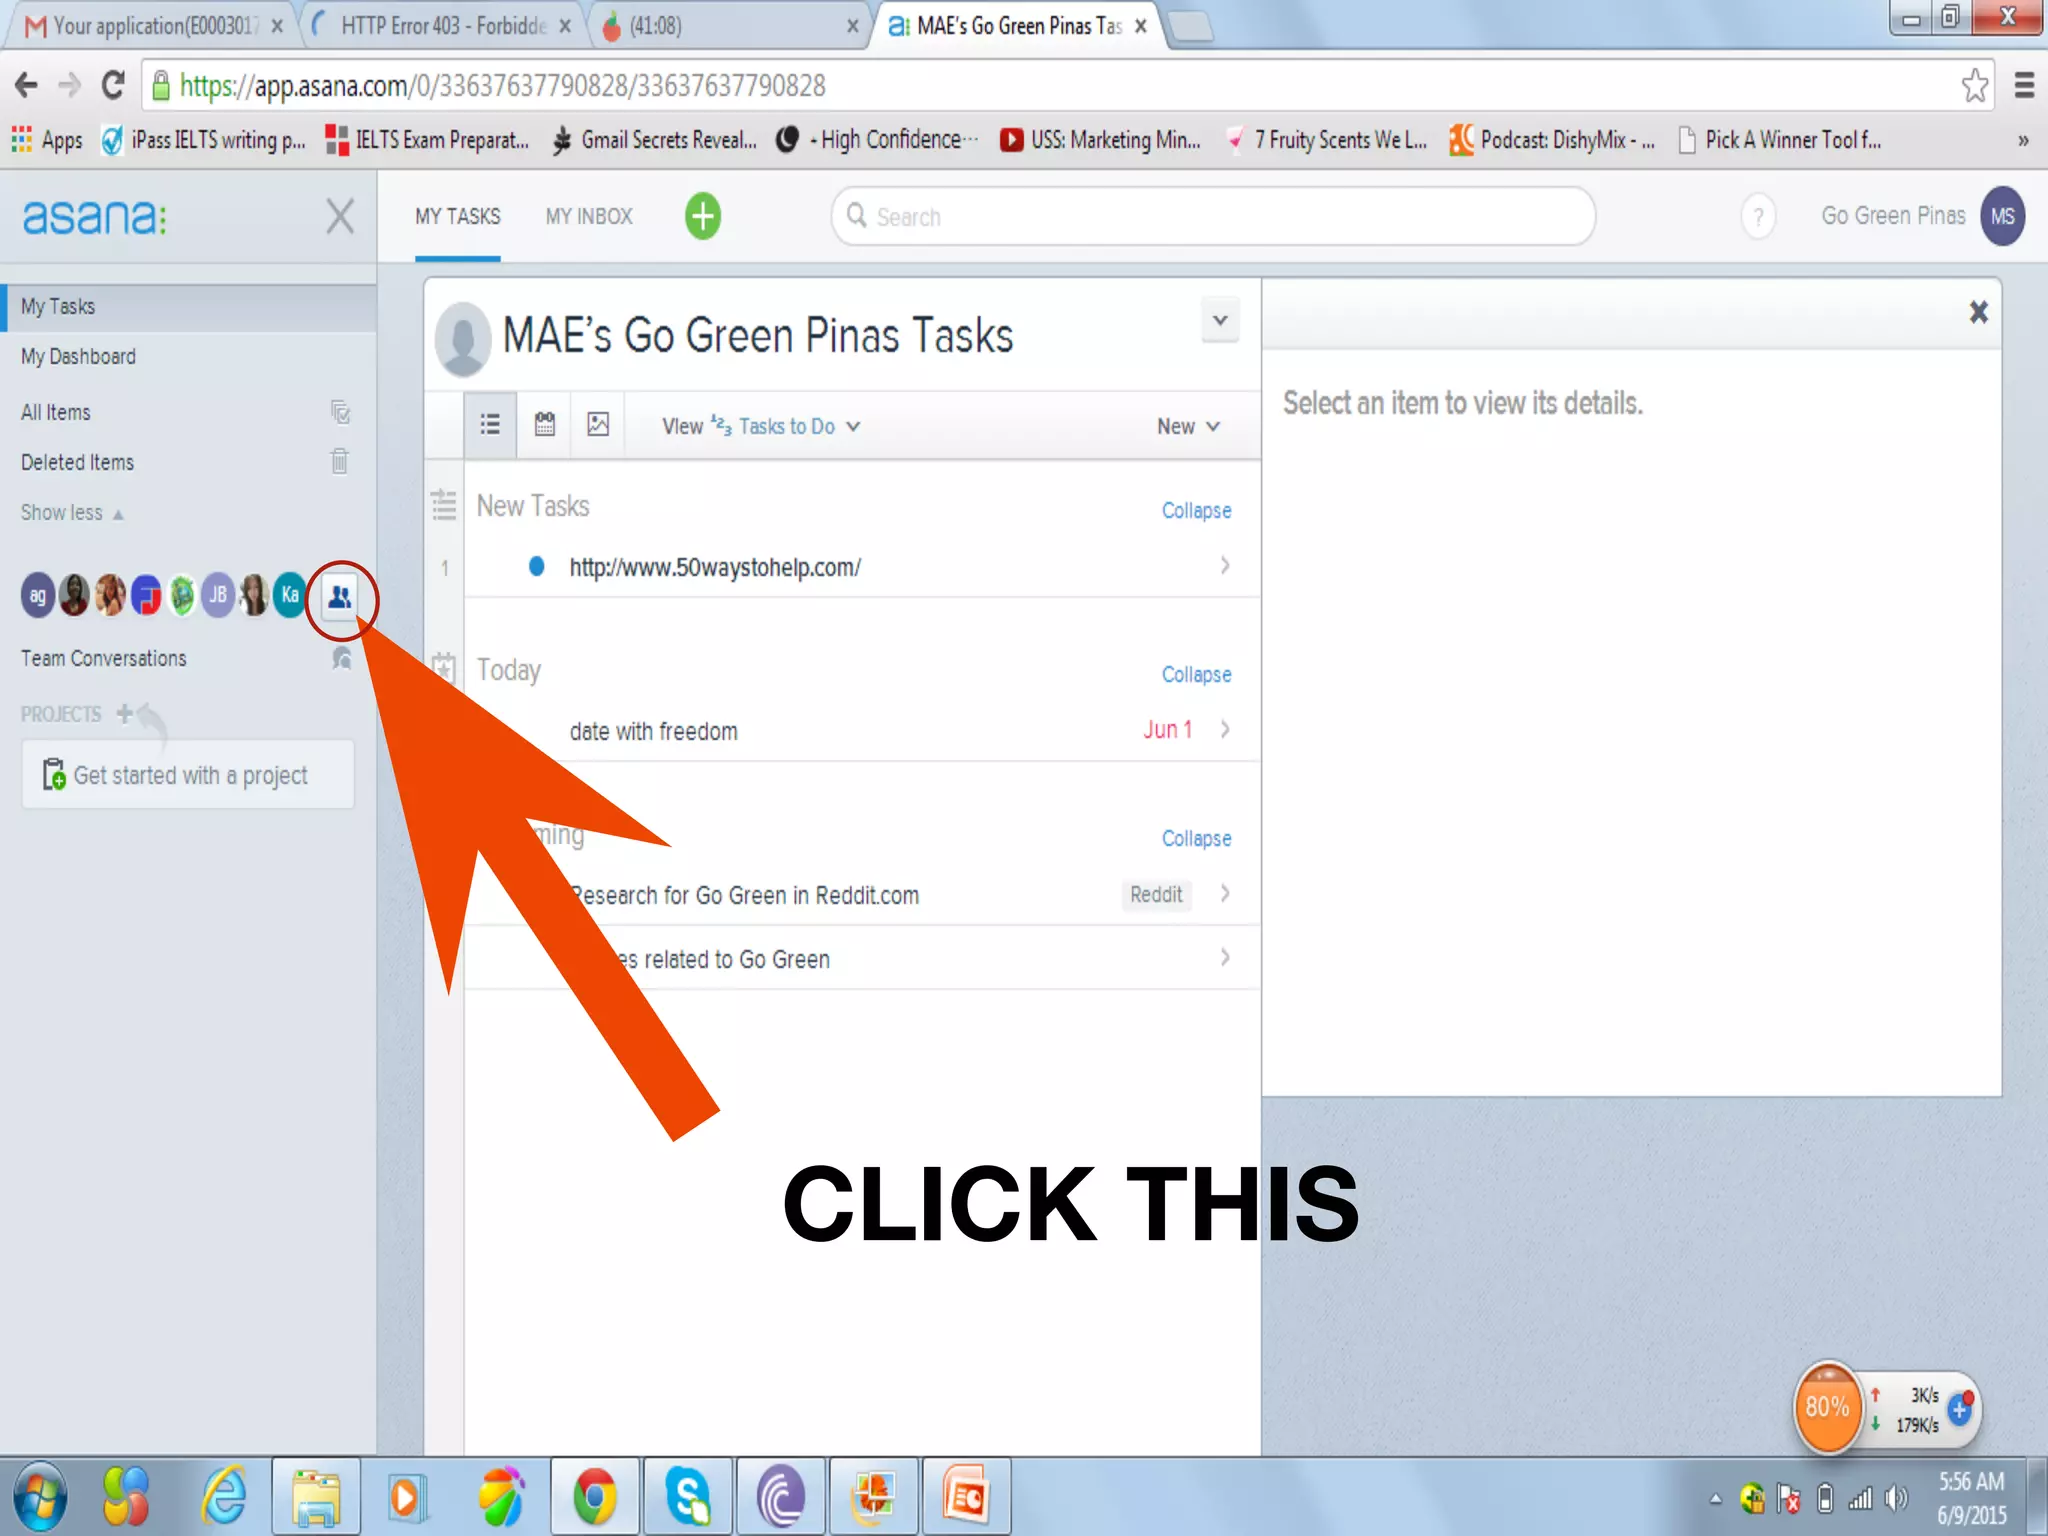Close the Asana sidebar with the X

click(340, 216)
